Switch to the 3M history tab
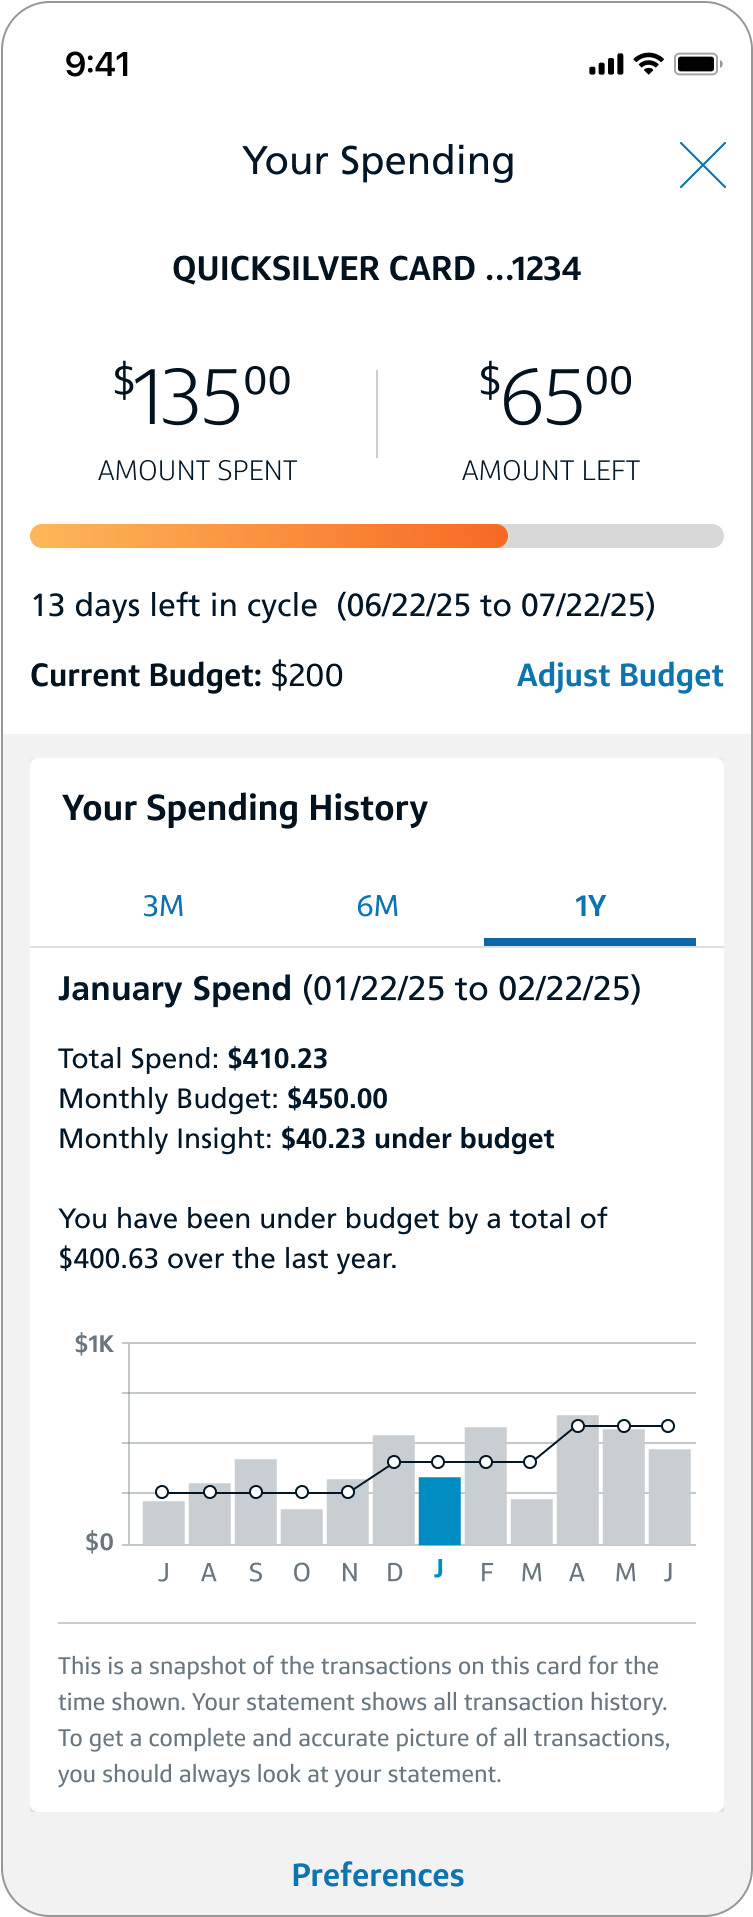Screen dimensions: 753x1917 point(163,906)
